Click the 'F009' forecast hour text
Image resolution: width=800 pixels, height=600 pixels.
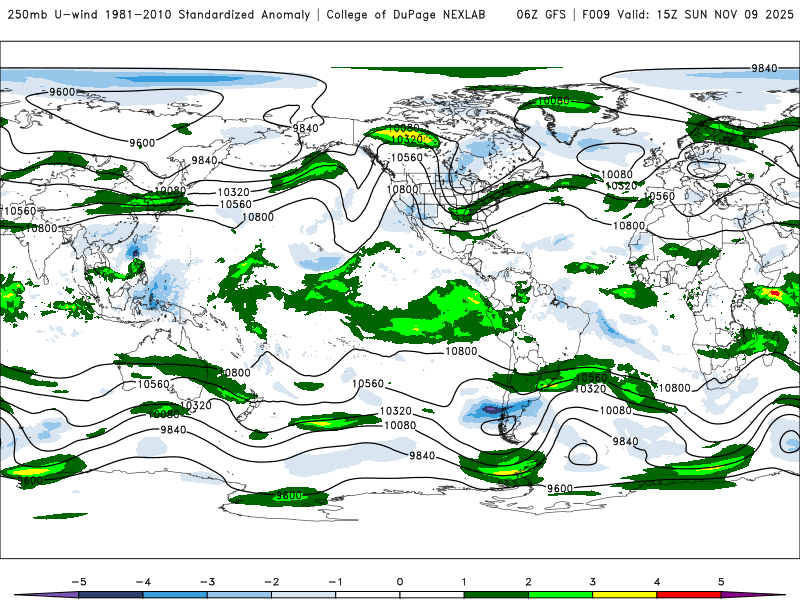(596, 14)
